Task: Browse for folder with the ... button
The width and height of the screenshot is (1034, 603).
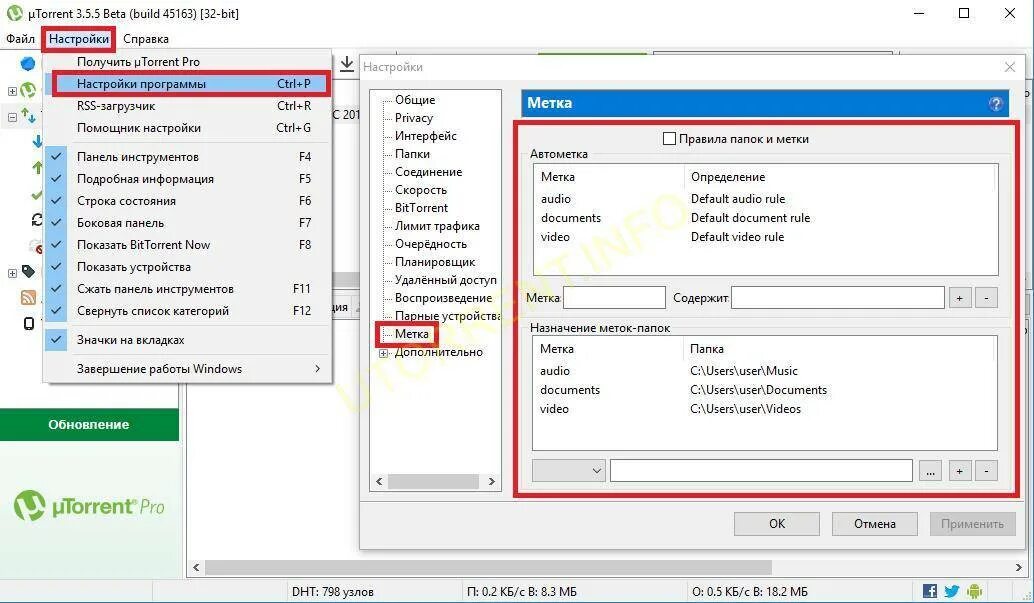Action: click(930, 470)
